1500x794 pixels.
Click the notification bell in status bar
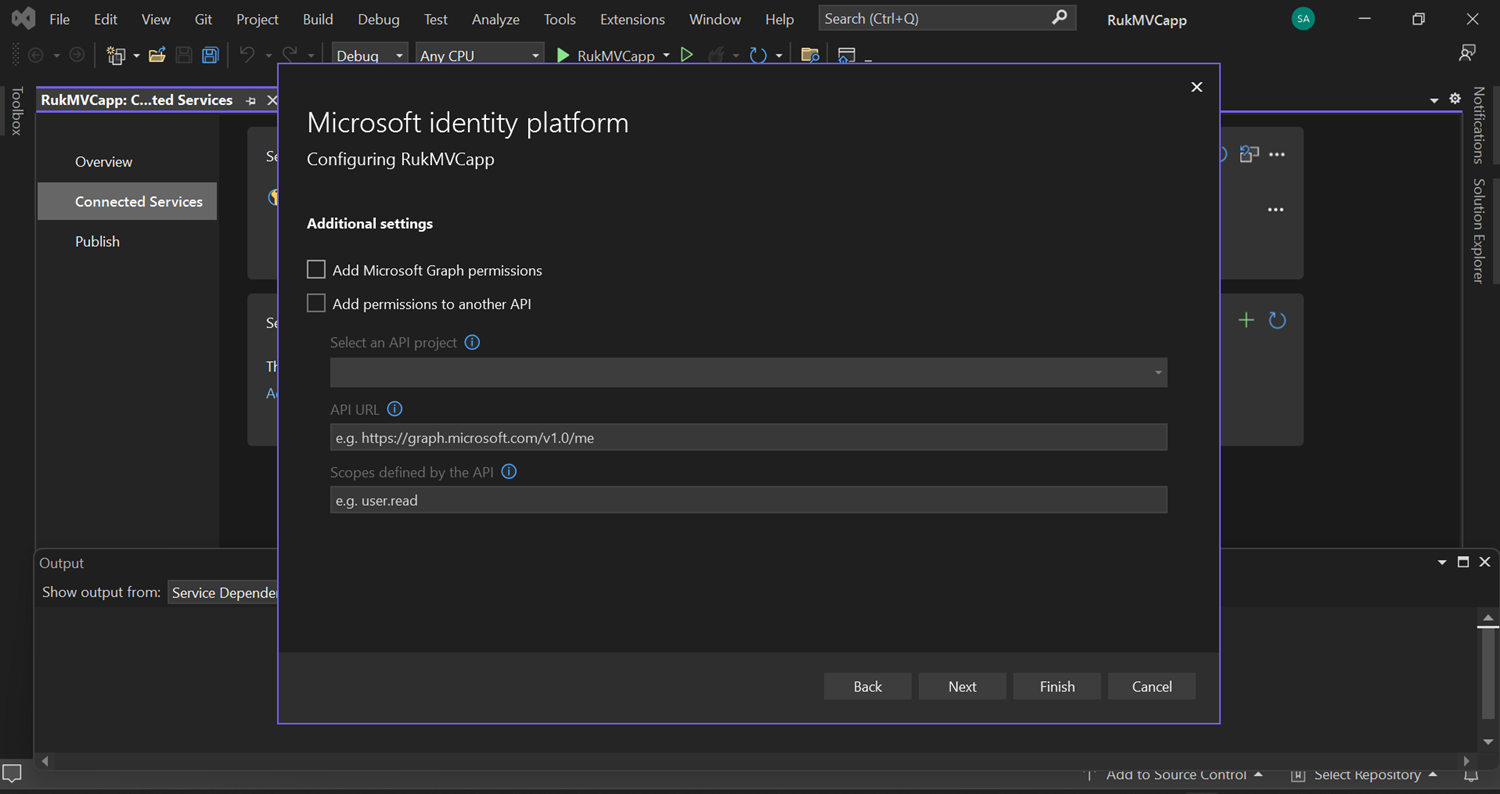1471,775
